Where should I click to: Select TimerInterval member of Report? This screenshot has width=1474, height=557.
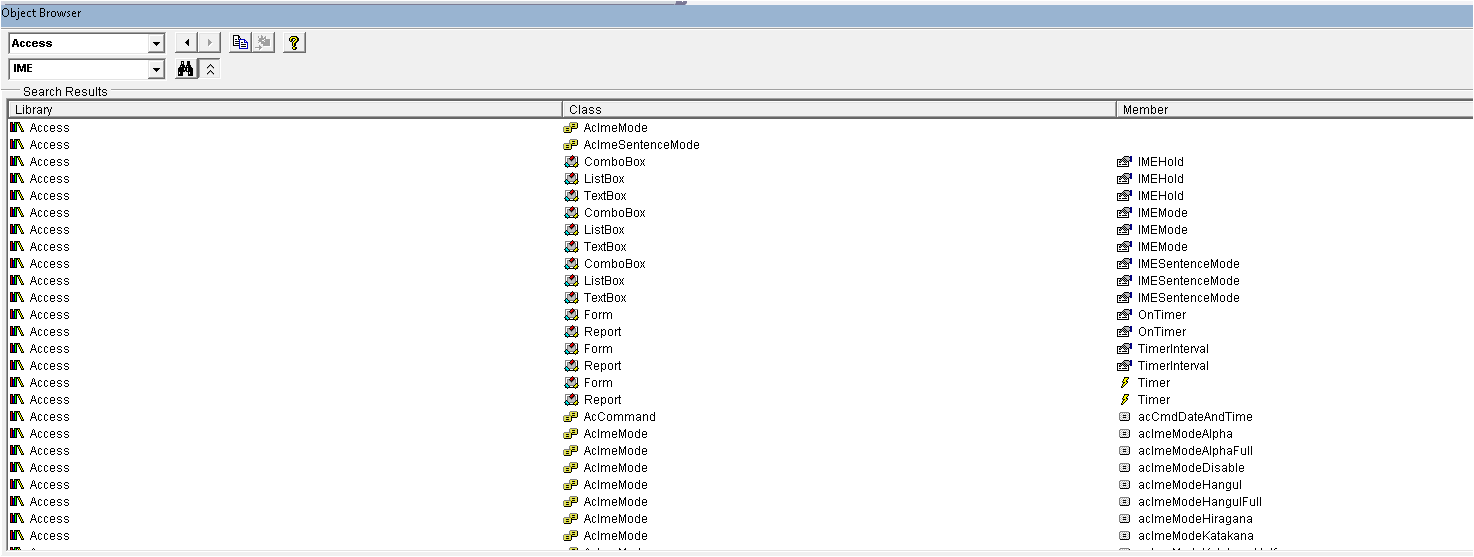(x=1173, y=366)
